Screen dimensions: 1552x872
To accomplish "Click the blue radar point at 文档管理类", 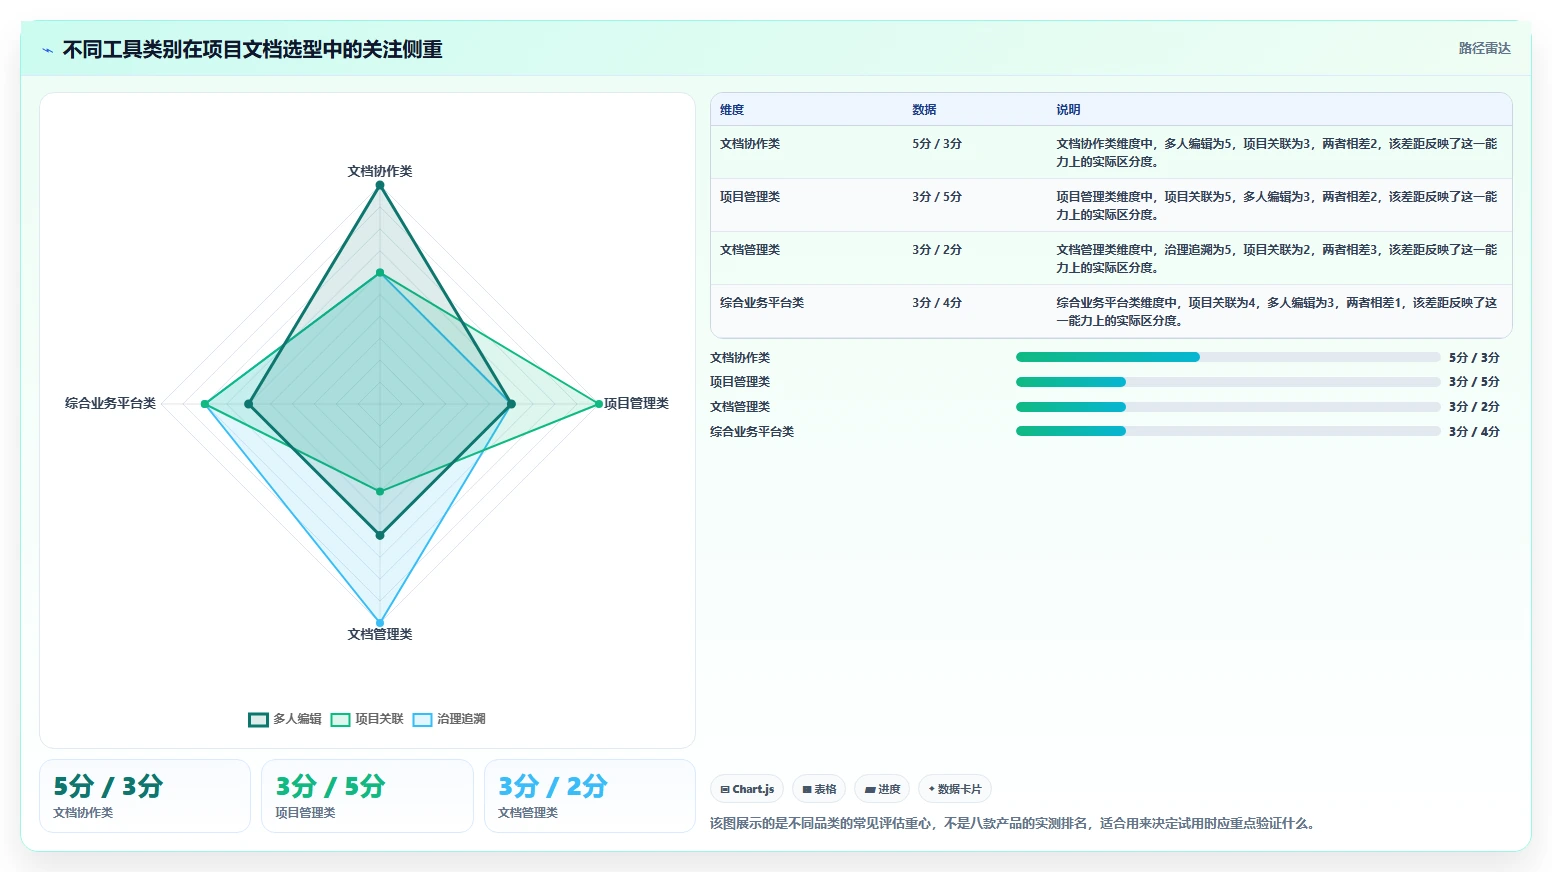I will click(x=380, y=623).
